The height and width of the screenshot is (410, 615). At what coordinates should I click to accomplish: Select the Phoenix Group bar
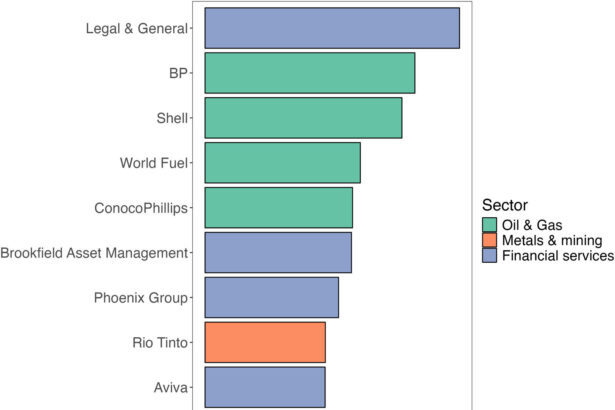click(272, 297)
